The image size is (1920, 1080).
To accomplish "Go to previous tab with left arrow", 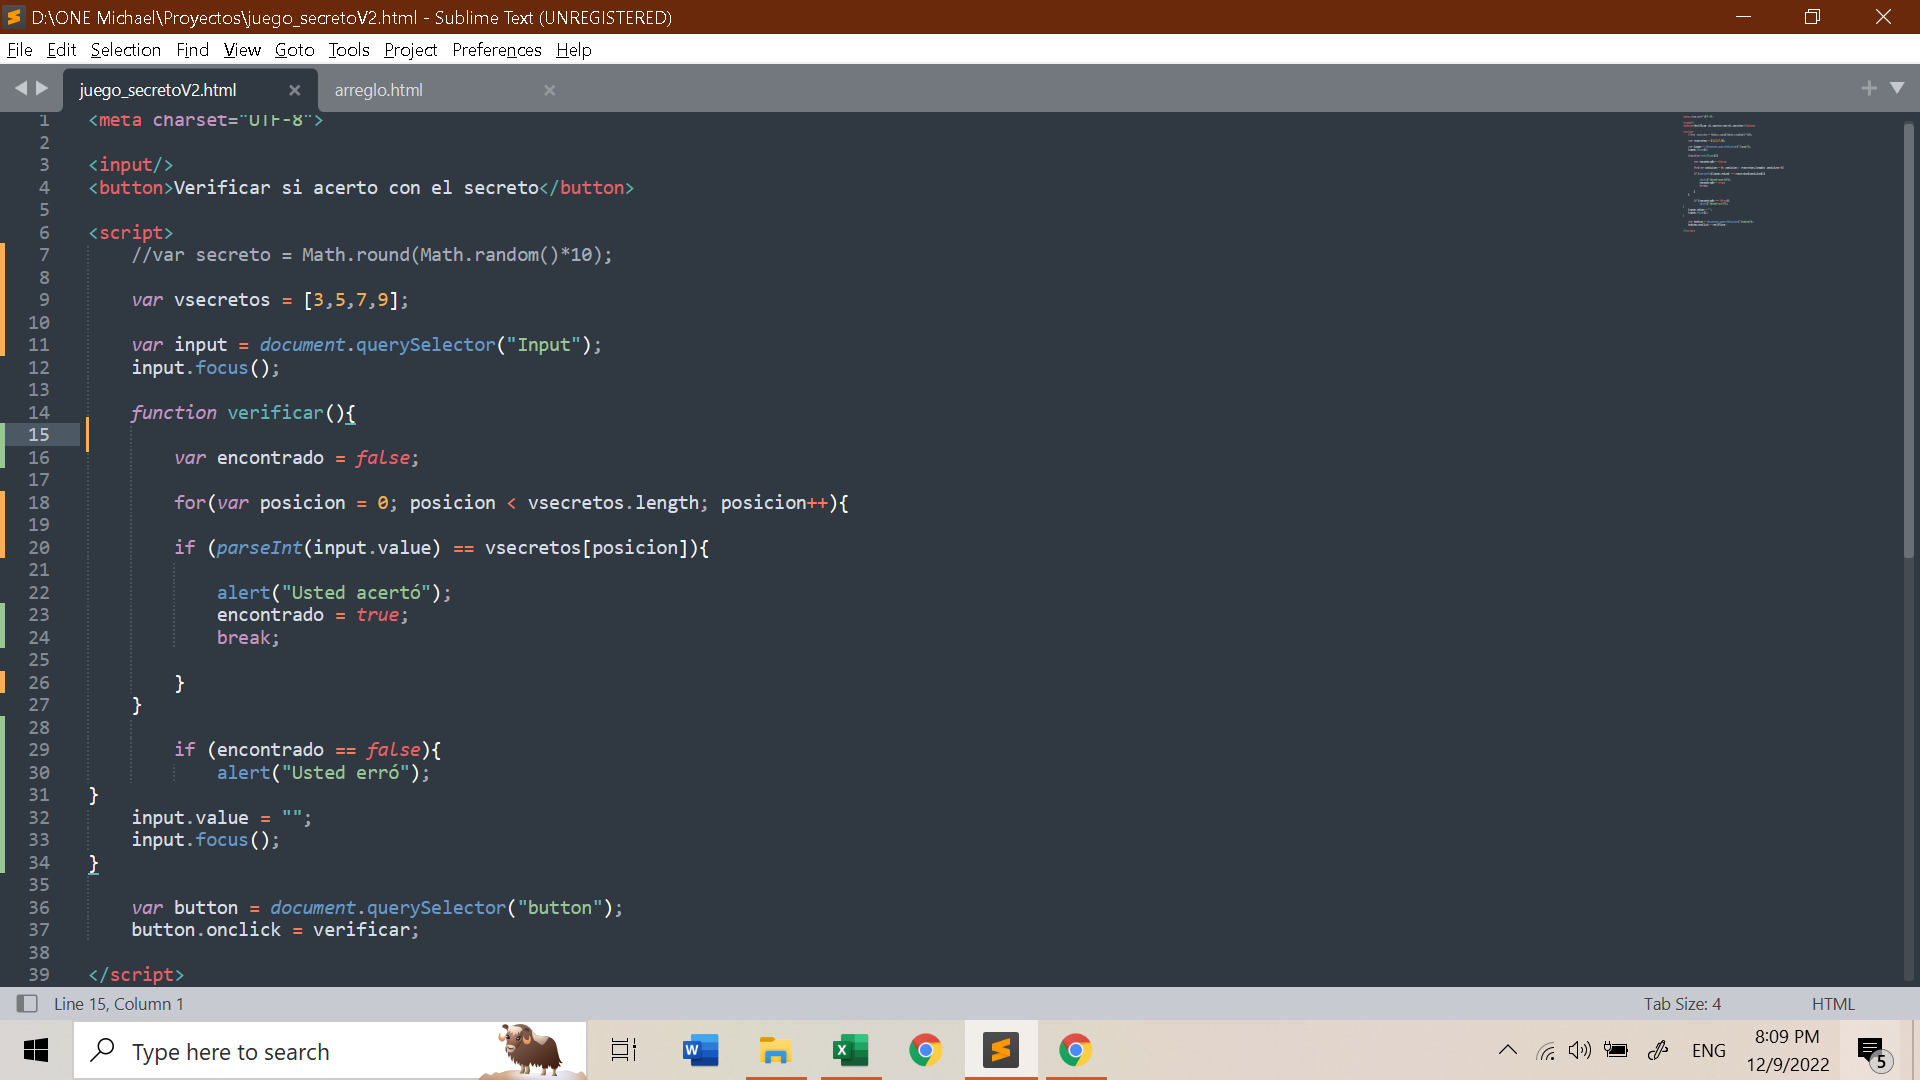I will click(20, 88).
